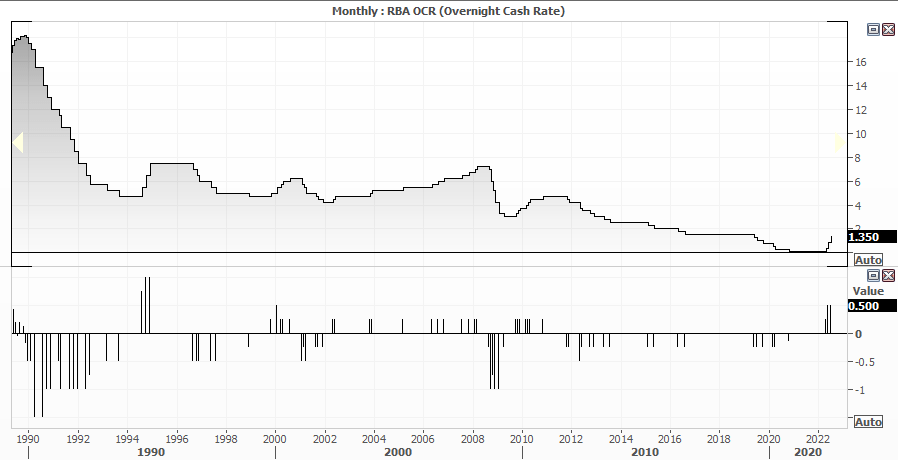This screenshot has width=898, height=460.
Task: Click the 0.500 current value label
Action: tap(872, 306)
